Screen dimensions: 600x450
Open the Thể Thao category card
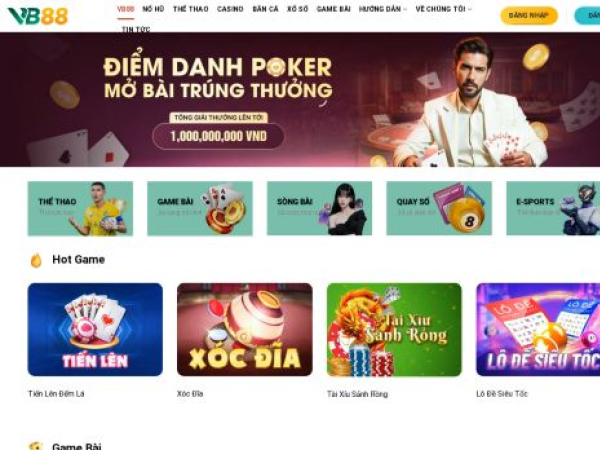click(80, 208)
